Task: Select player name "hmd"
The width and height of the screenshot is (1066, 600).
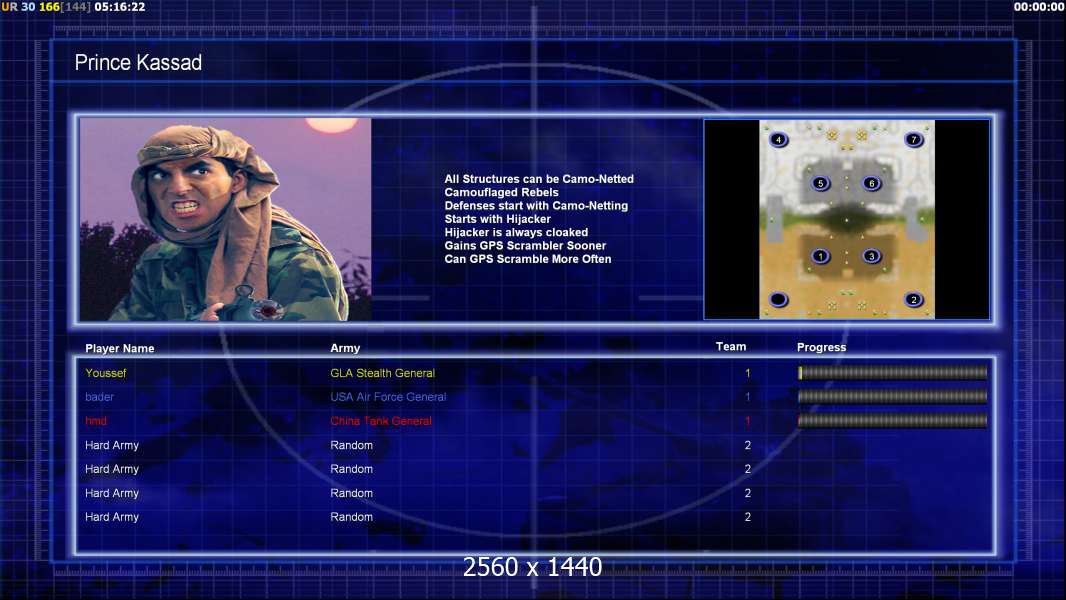Action: 96,421
